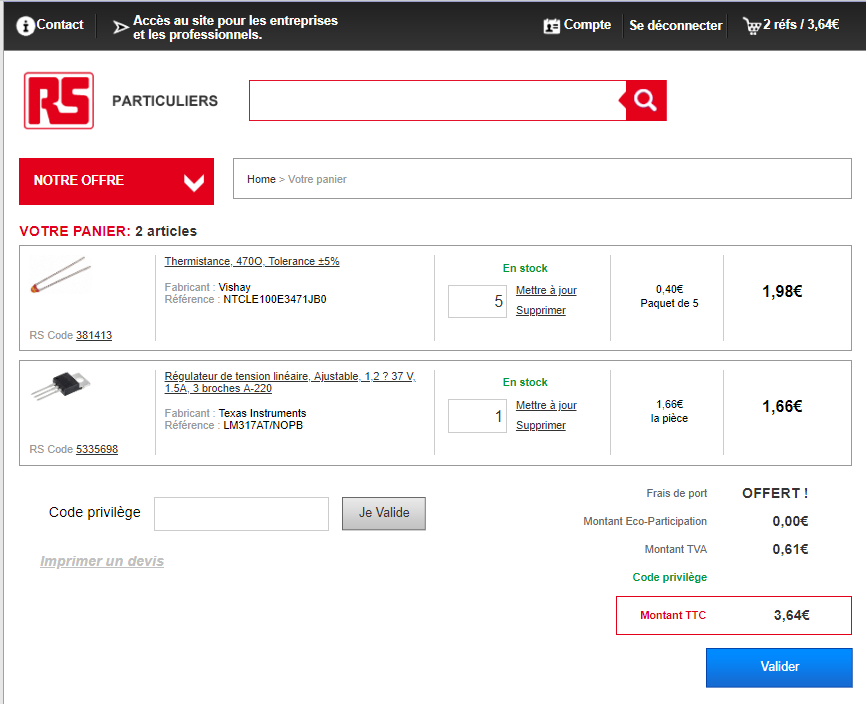Click the Code privilège input field
This screenshot has width=866, height=704.
click(241, 514)
